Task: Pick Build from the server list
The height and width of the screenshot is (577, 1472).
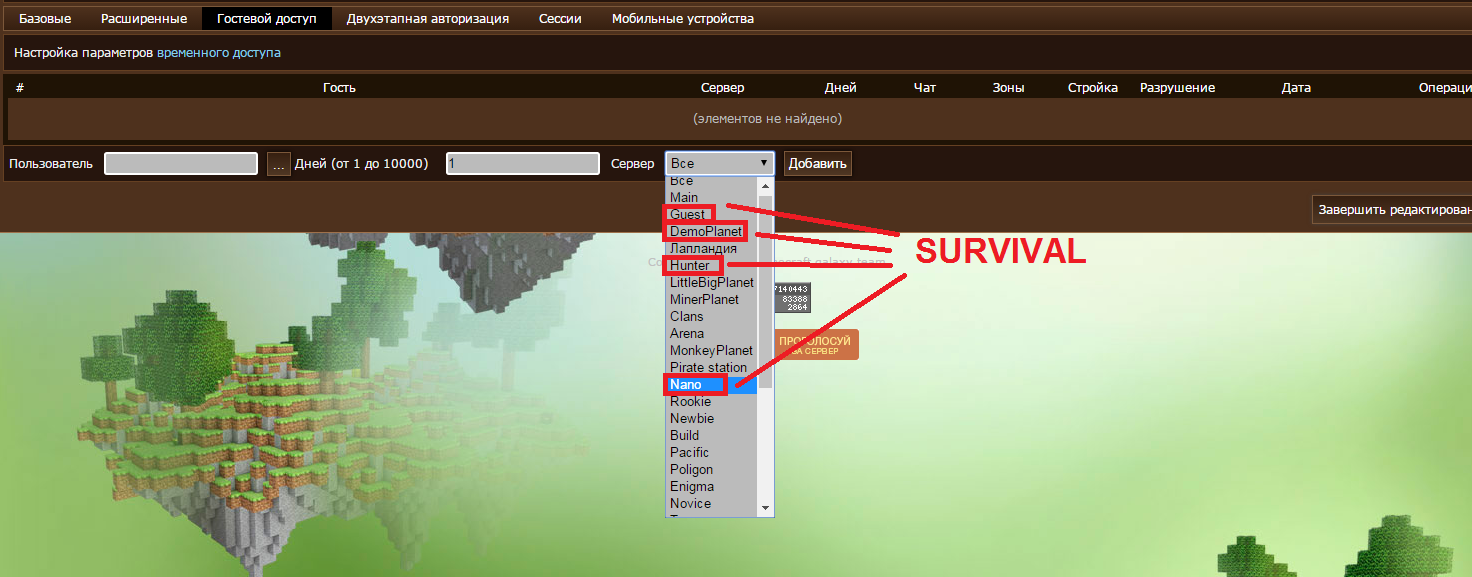Action: 712,435
